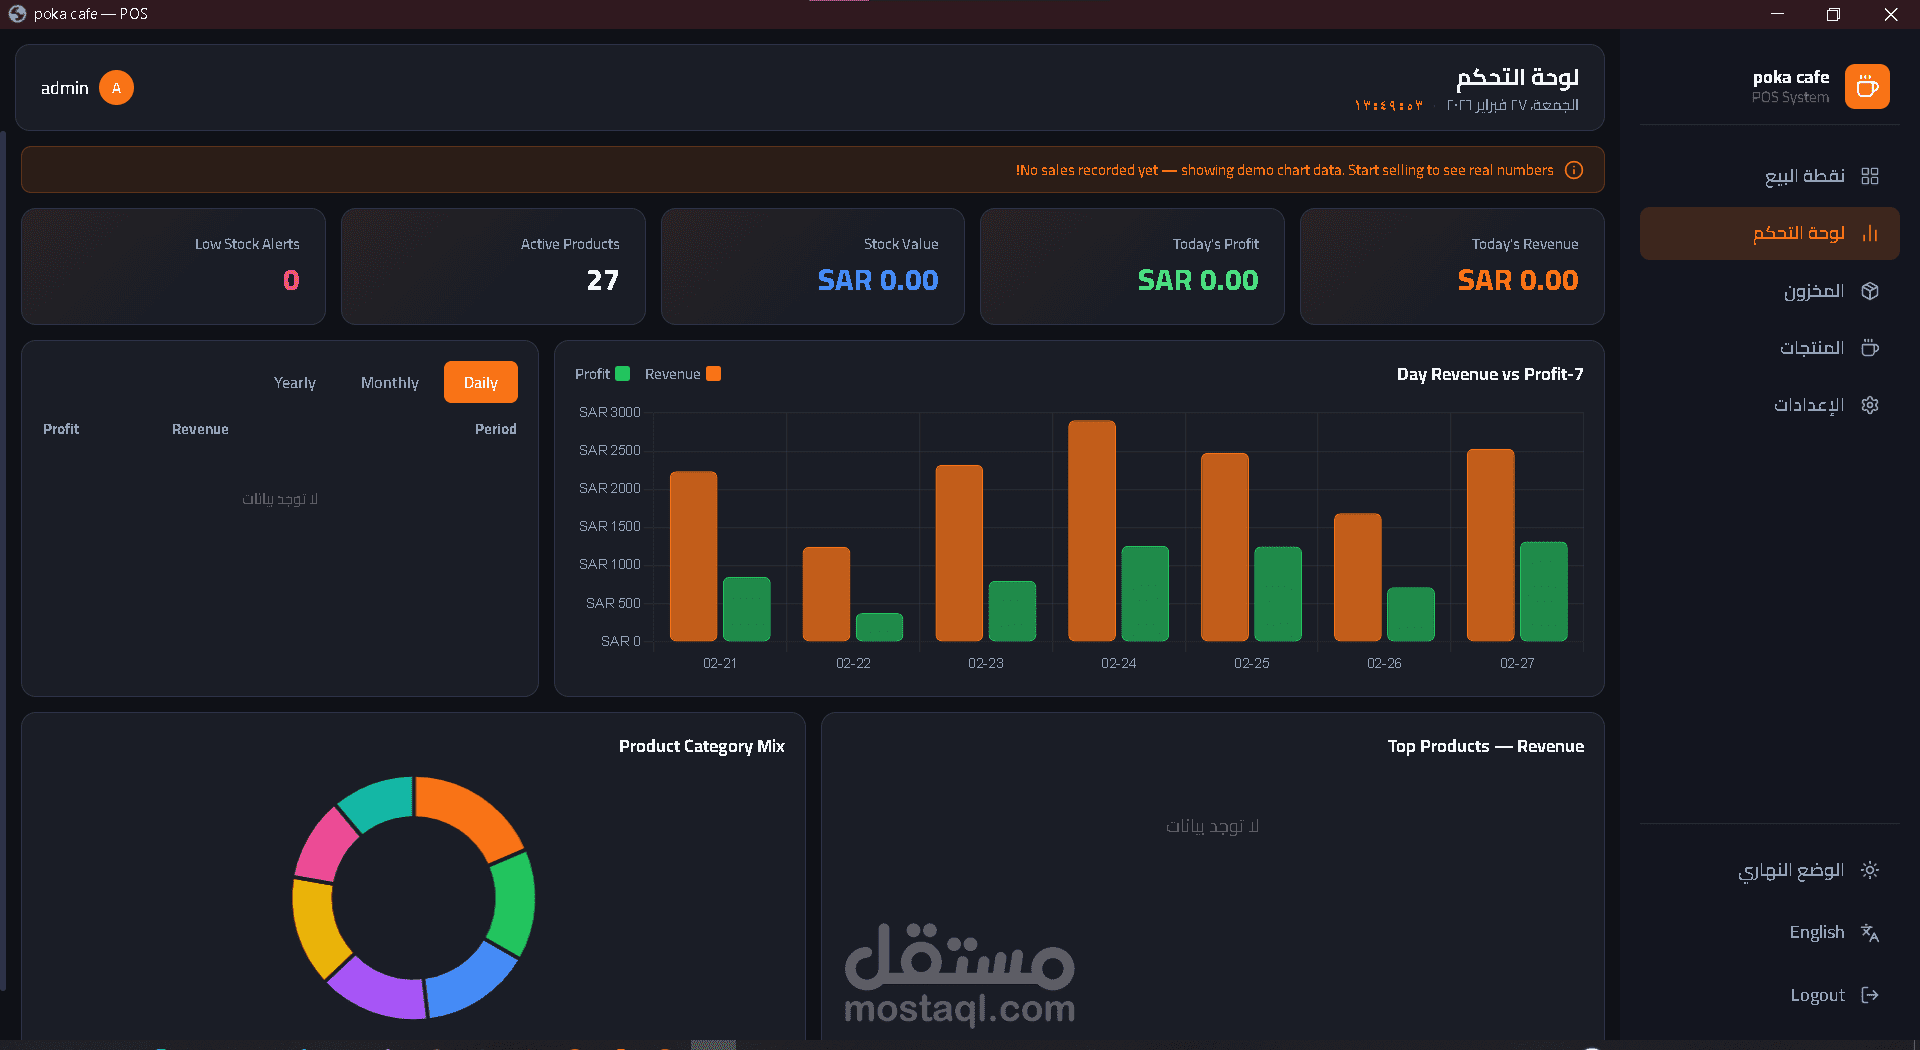This screenshot has height=1050, width=1920.
Task: Click the Profit column header
Action: pos(61,429)
